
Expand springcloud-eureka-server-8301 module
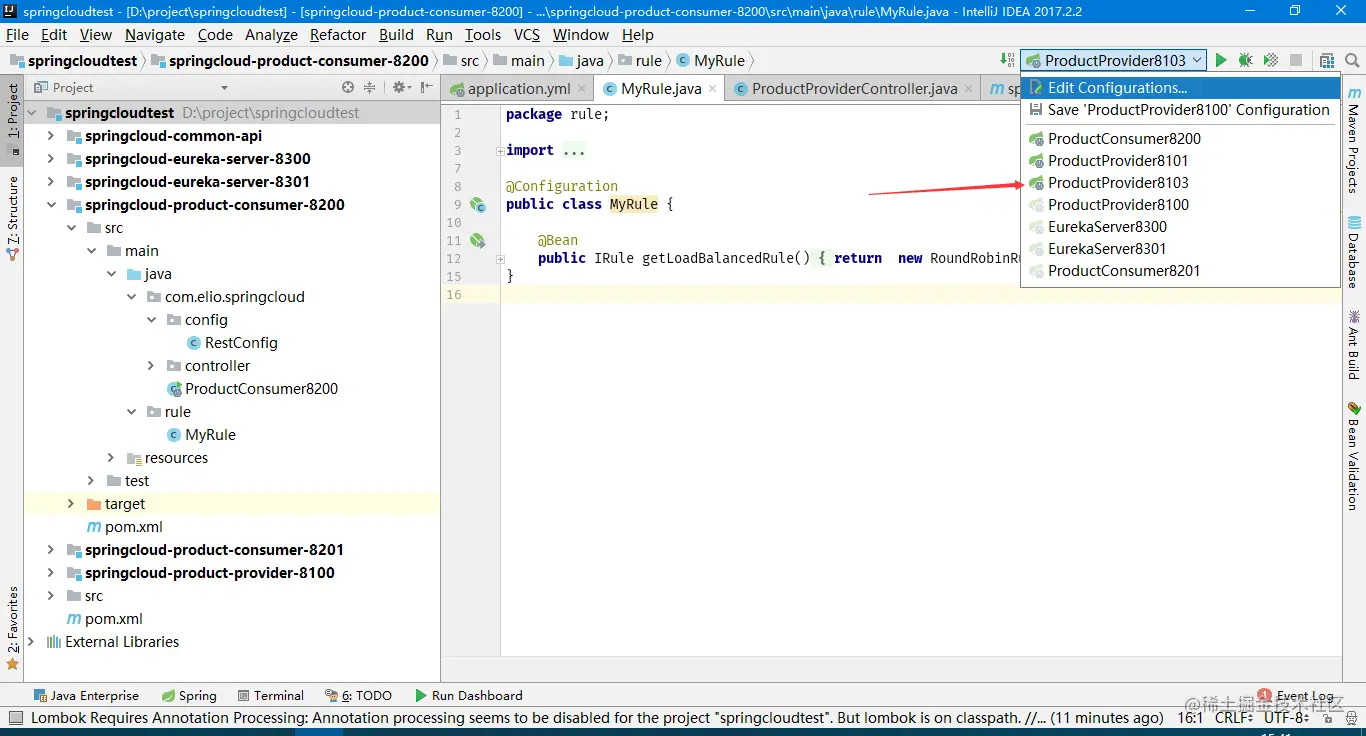51,182
